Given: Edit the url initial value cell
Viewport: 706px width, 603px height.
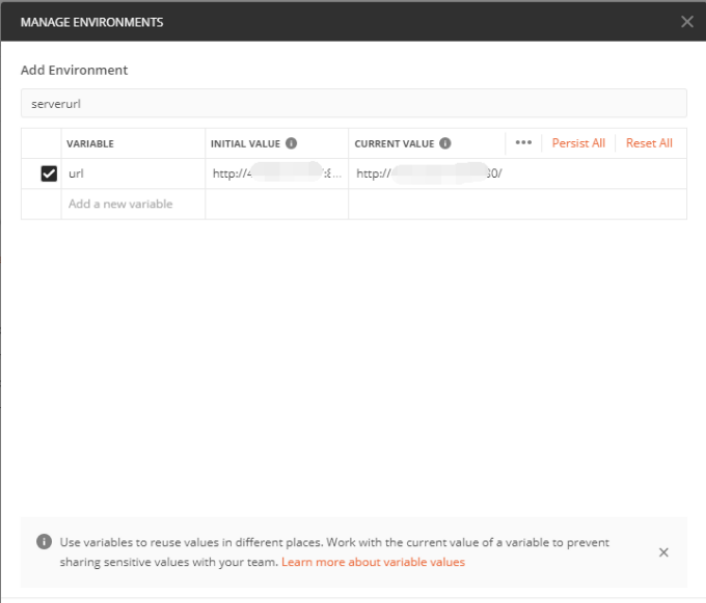Looking at the screenshot, I should 277,173.
